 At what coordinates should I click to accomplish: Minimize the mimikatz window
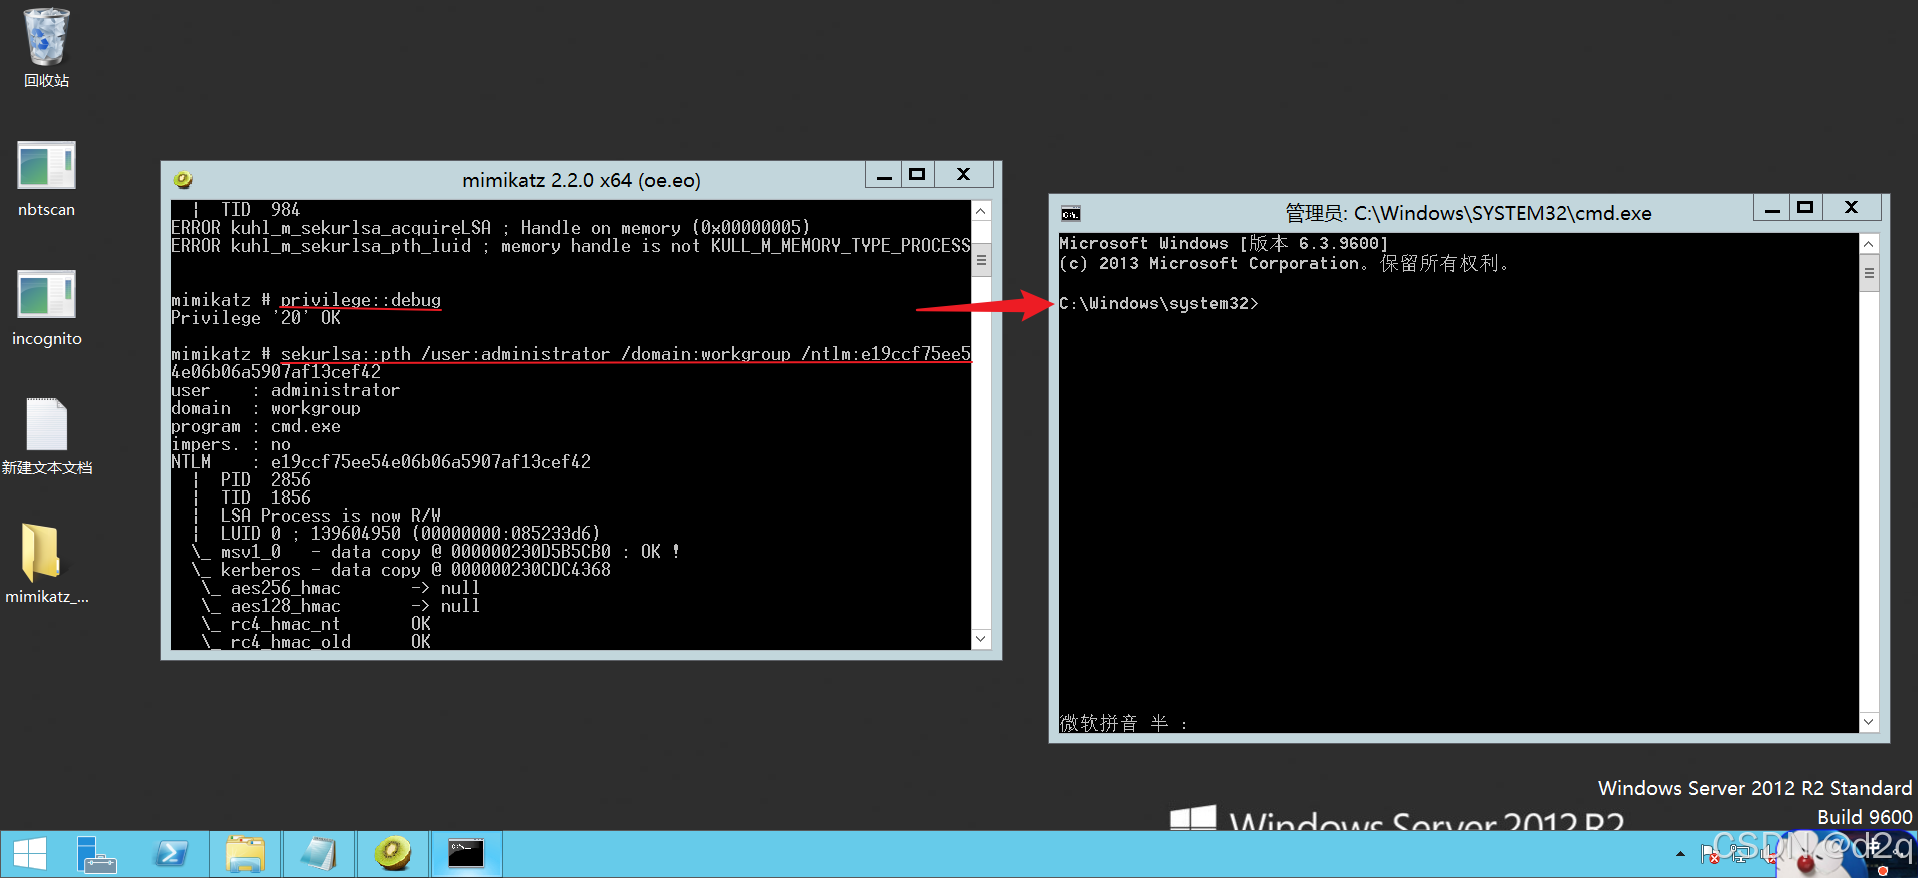click(x=884, y=175)
